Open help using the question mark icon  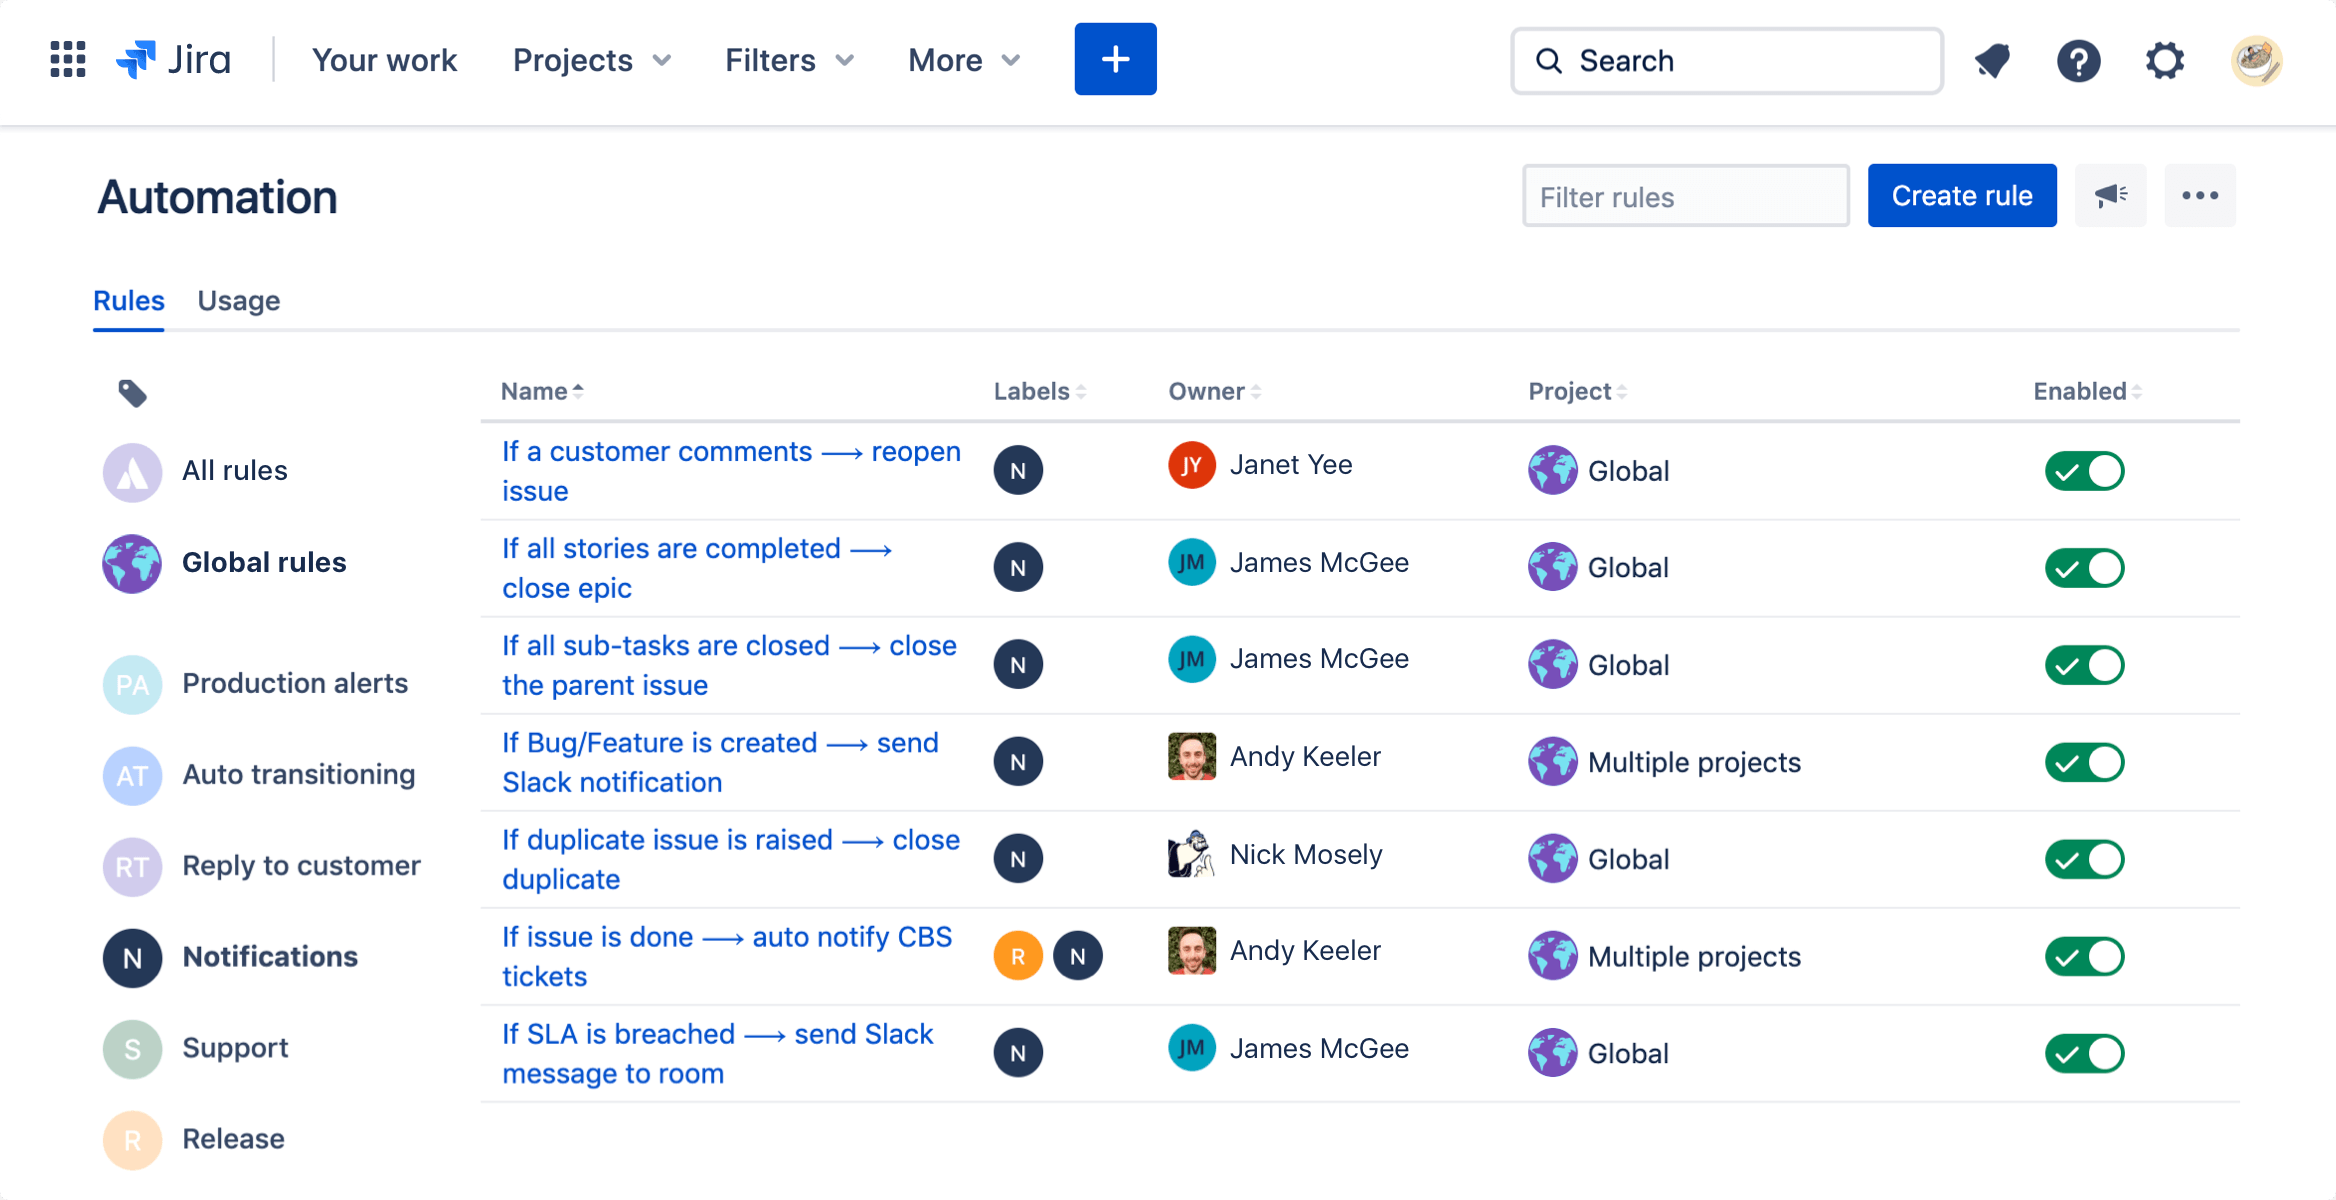pyautogui.click(x=2079, y=61)
